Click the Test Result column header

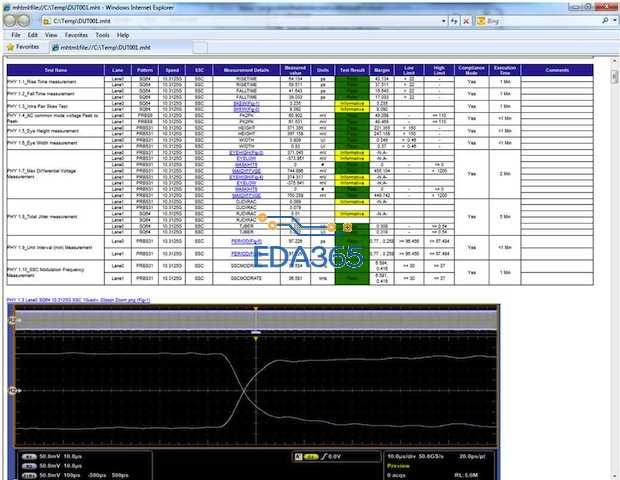click(x=352, y=70)
